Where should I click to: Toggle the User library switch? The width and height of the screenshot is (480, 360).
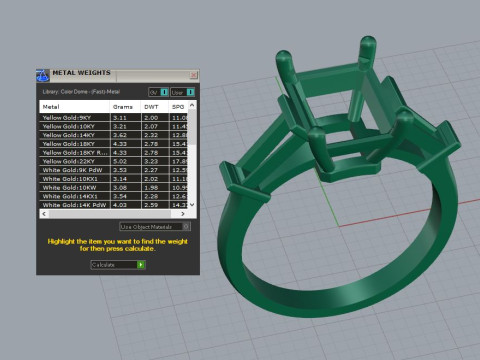tap(183, 92)
